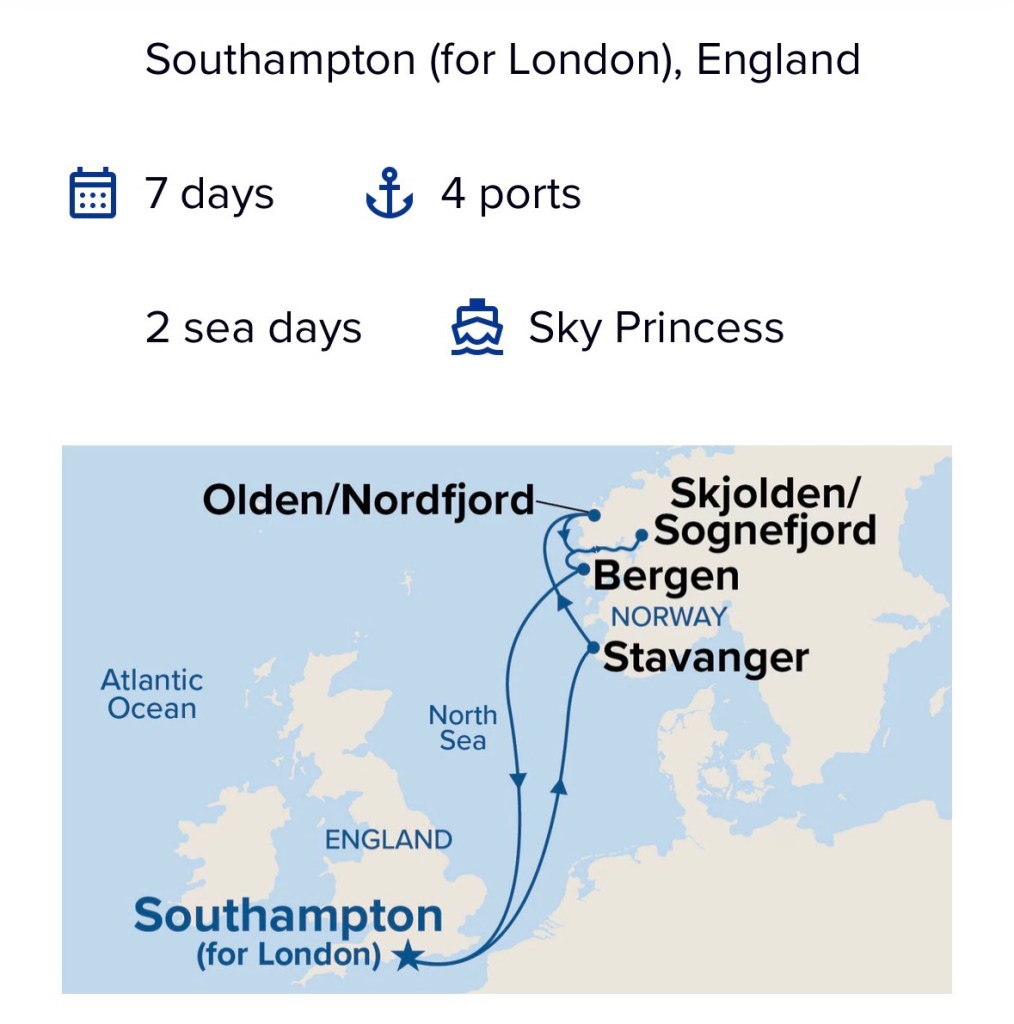
Task: Open the Sky Princess ship name link
Action: pos(656,328)
